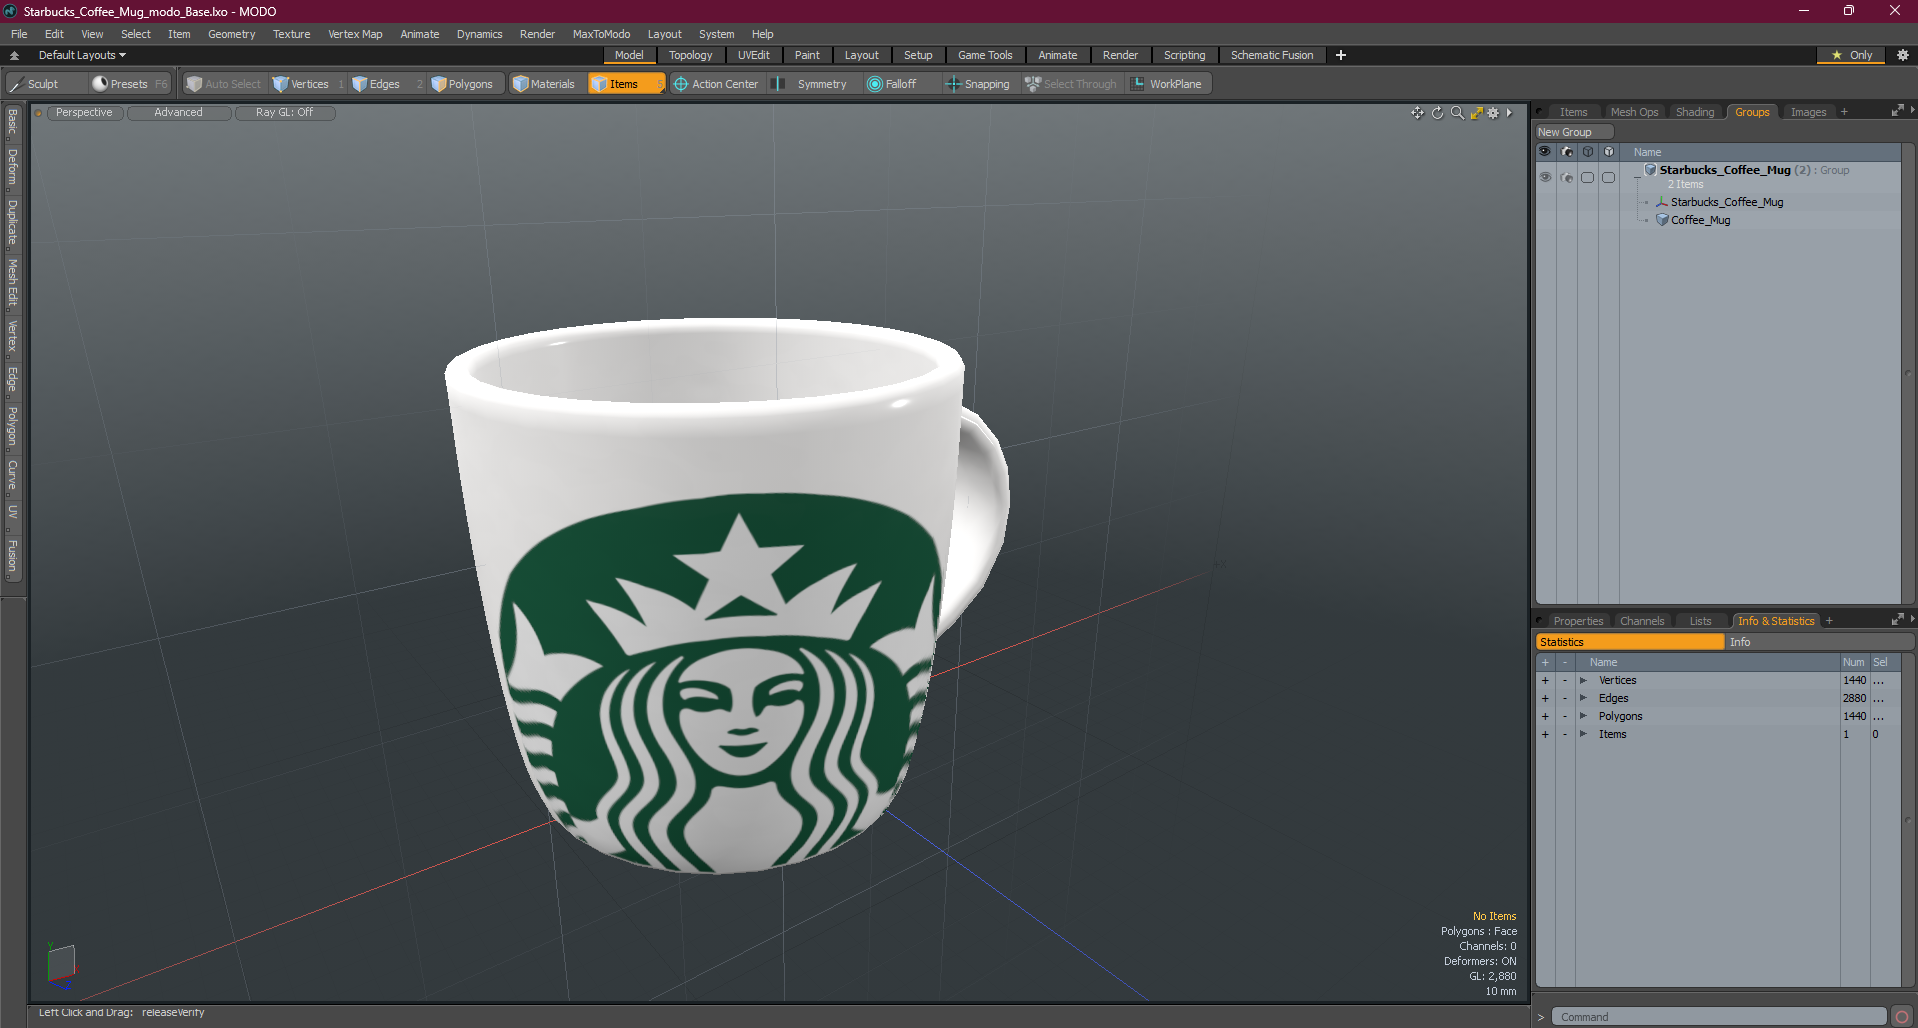Image resolution: width=1918 pixels, height=1028 pixels.
Task: Open the viewport settings gear
Action: [x=1493, y=113]
